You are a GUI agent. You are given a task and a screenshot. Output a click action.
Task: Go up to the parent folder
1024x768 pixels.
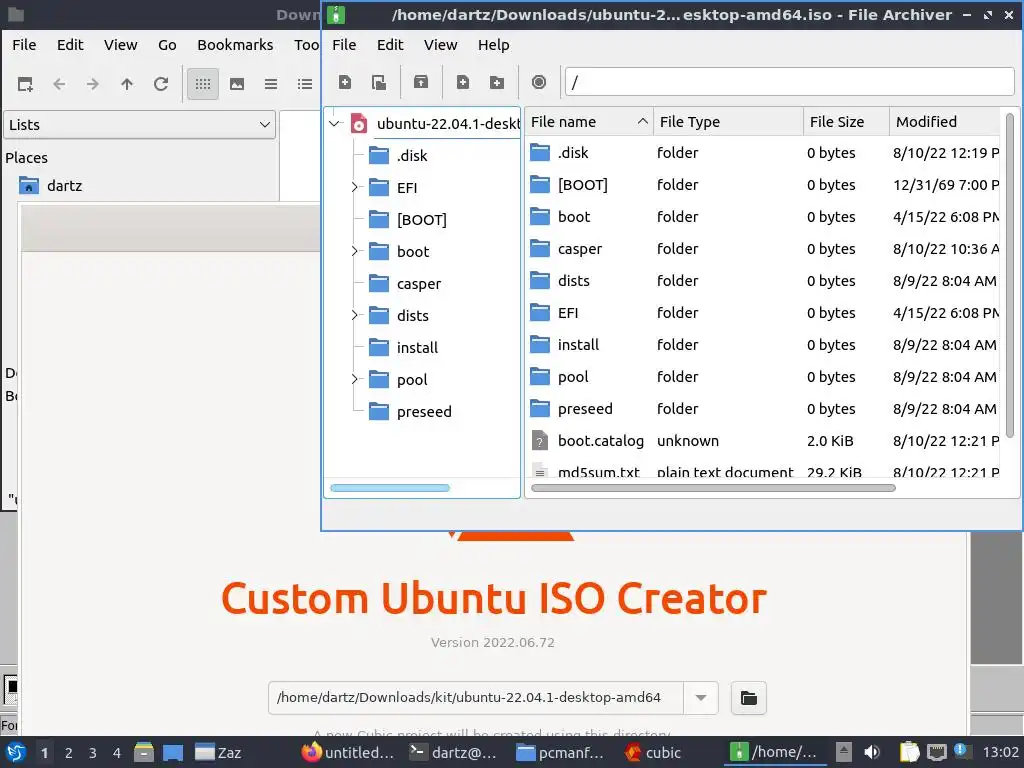(x=127, y=84)
